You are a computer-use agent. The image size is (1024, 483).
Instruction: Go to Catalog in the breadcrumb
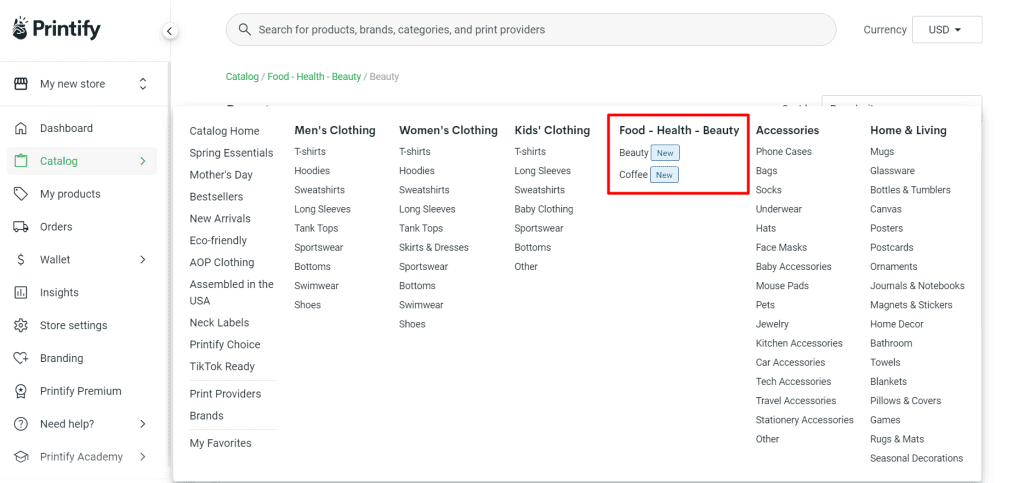[242, 76]
